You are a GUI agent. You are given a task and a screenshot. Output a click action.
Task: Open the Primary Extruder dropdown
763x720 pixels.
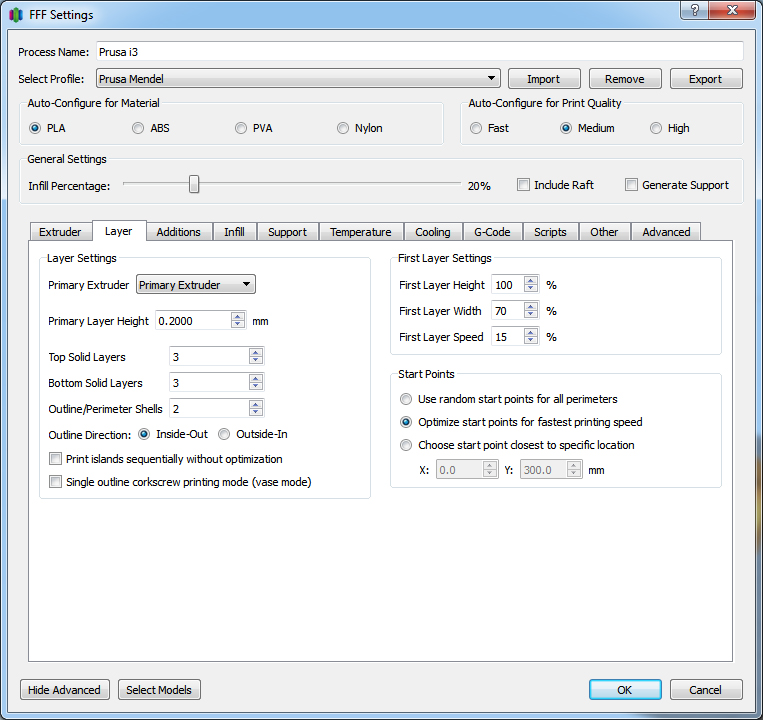pos(196,285)
